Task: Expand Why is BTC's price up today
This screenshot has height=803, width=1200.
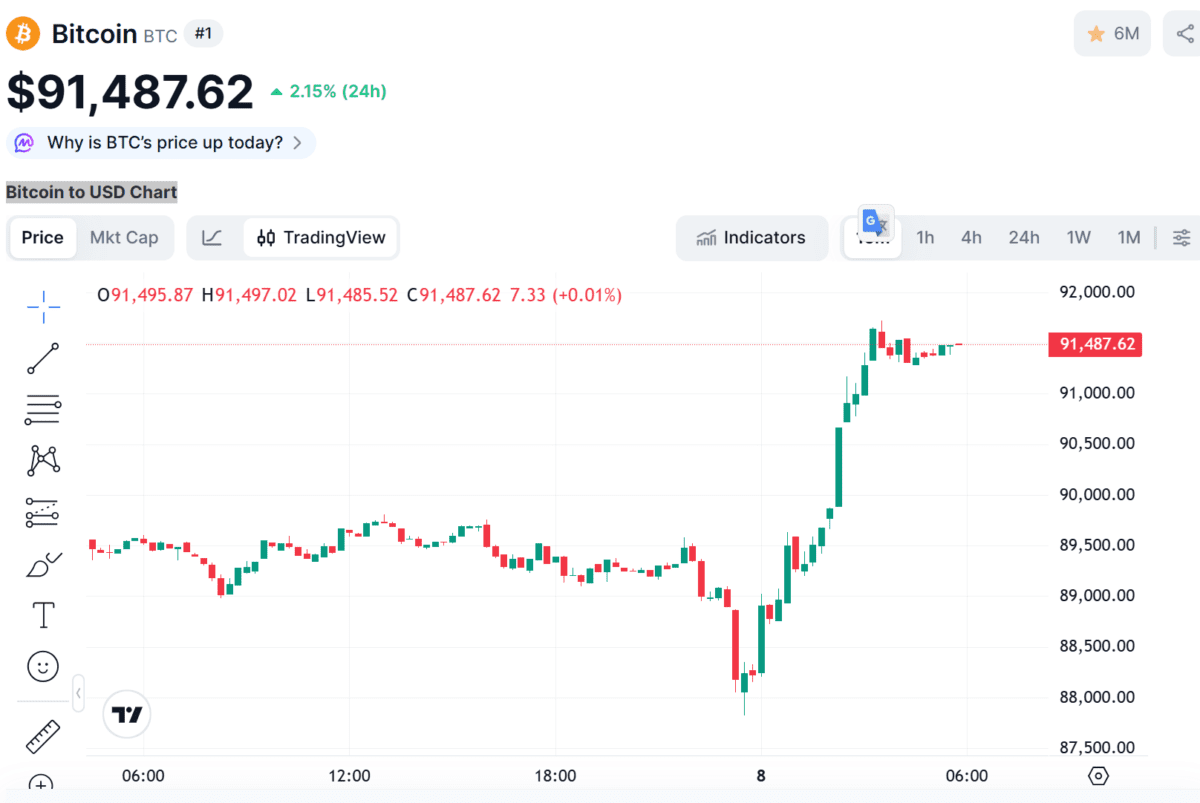Action: click(161, 143)
